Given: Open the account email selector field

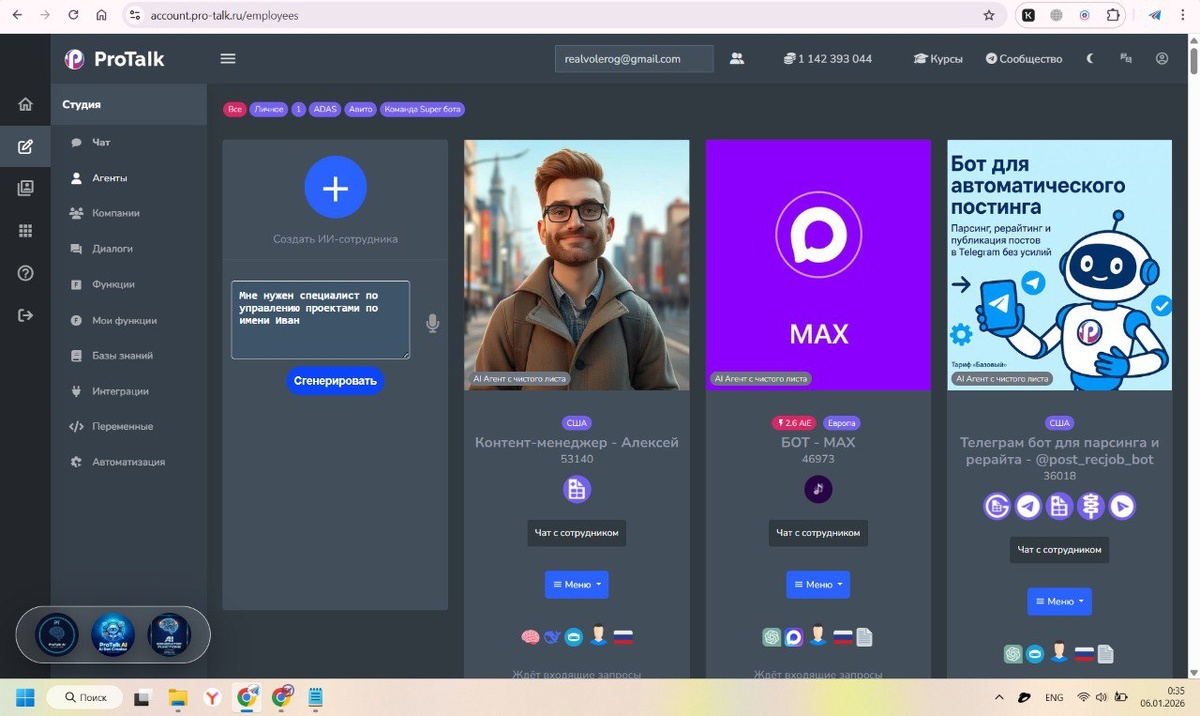Looking at the screenshot, I should pyautogui.click(x=634, y=59).
